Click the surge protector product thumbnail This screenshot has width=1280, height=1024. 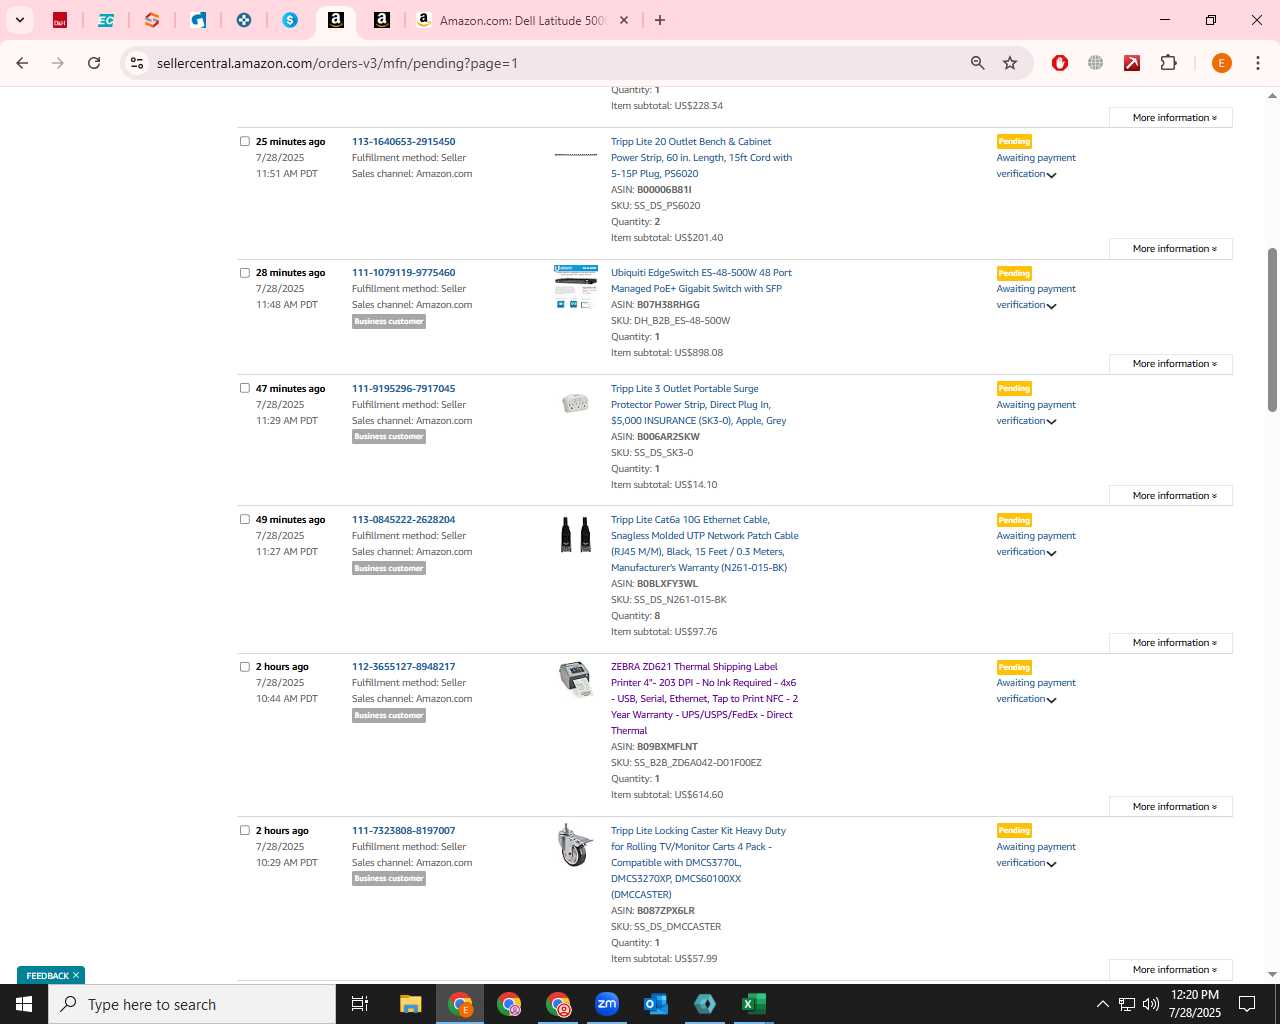tap(575, 403)
